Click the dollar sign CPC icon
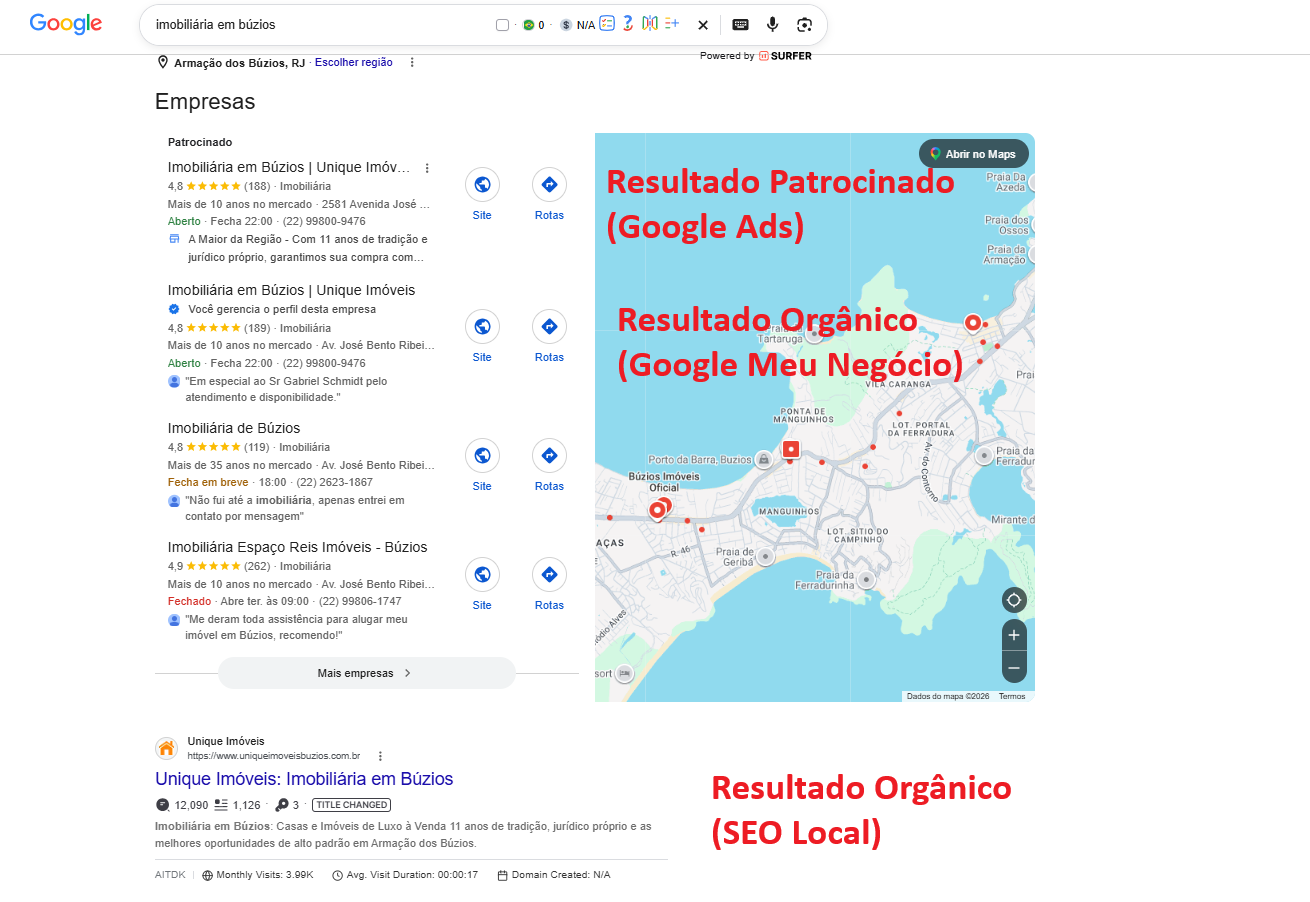This screenshot has width=1310, height=902. coord(566,25)
